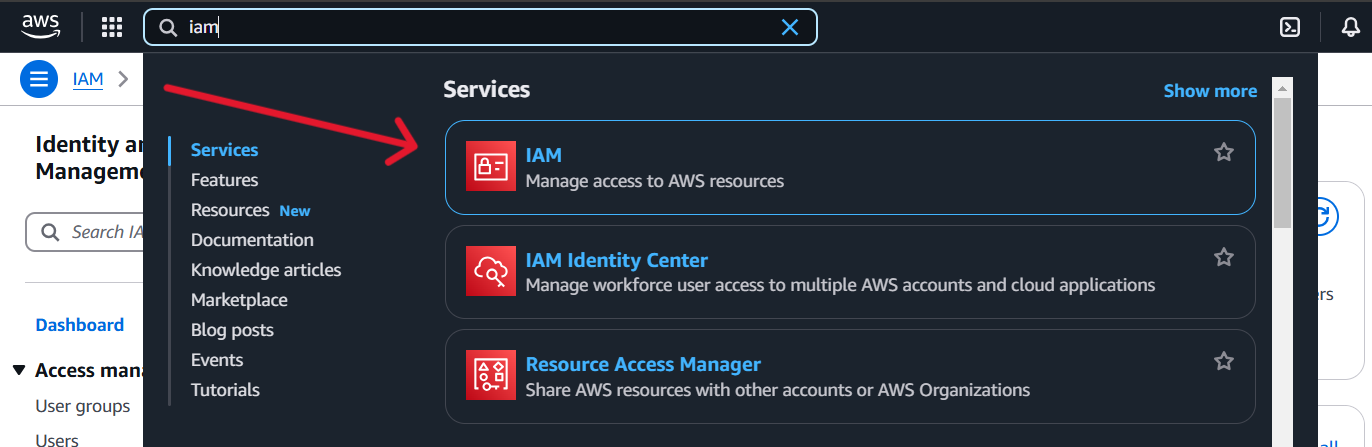The image size is (1372, 447).
Task: Click the Search IAM sidebar field
Action: pos(85,232)
